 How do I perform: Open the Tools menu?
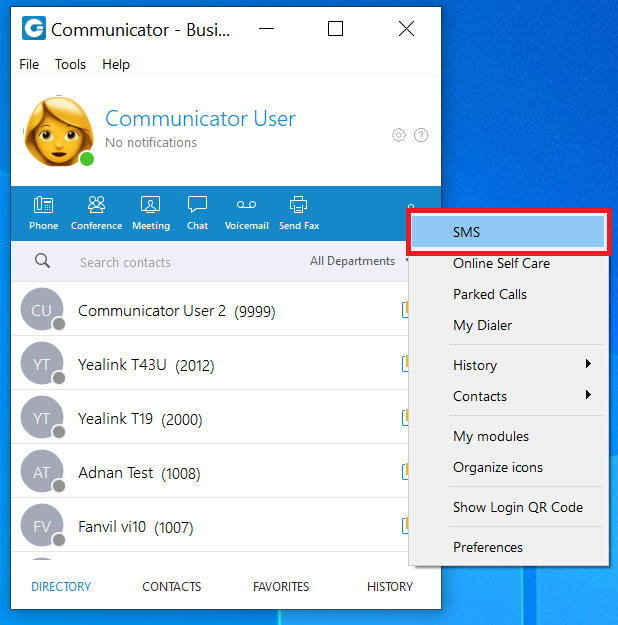(x=70, y=64)
